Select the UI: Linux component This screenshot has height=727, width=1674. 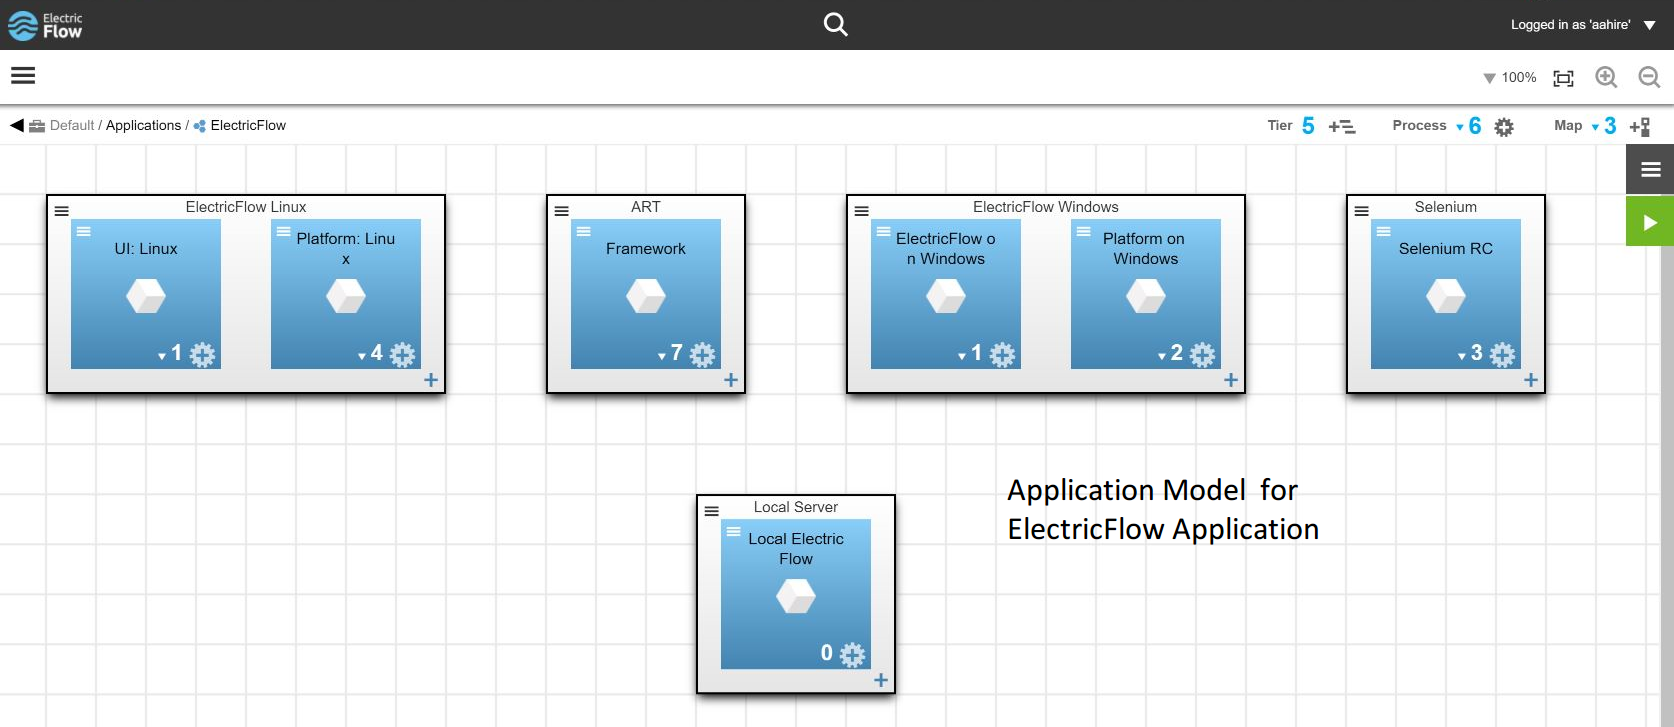tap(146, 294)
